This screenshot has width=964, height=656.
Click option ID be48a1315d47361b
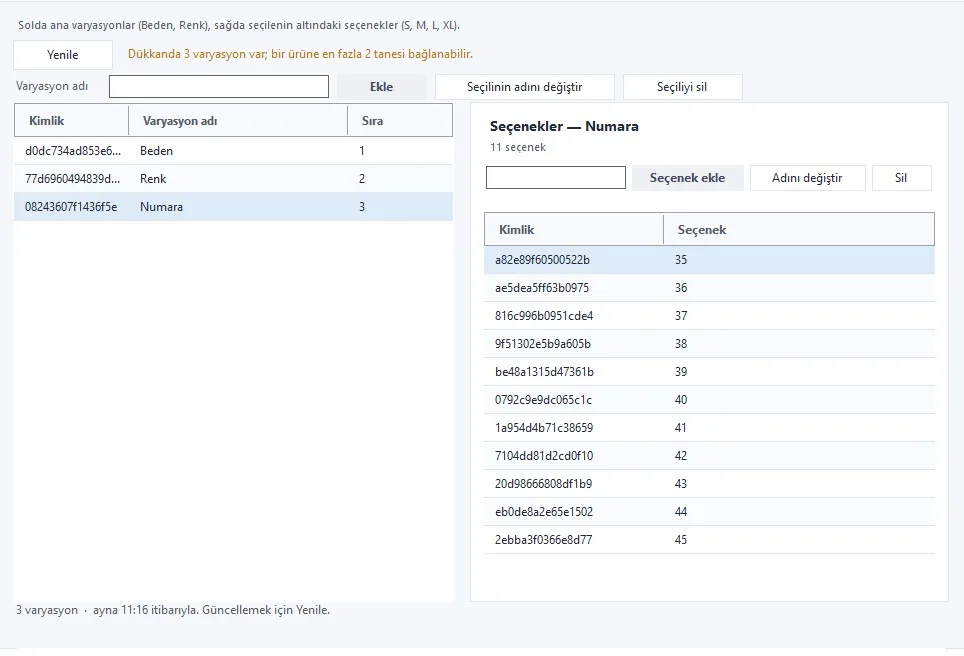(544, 371)
